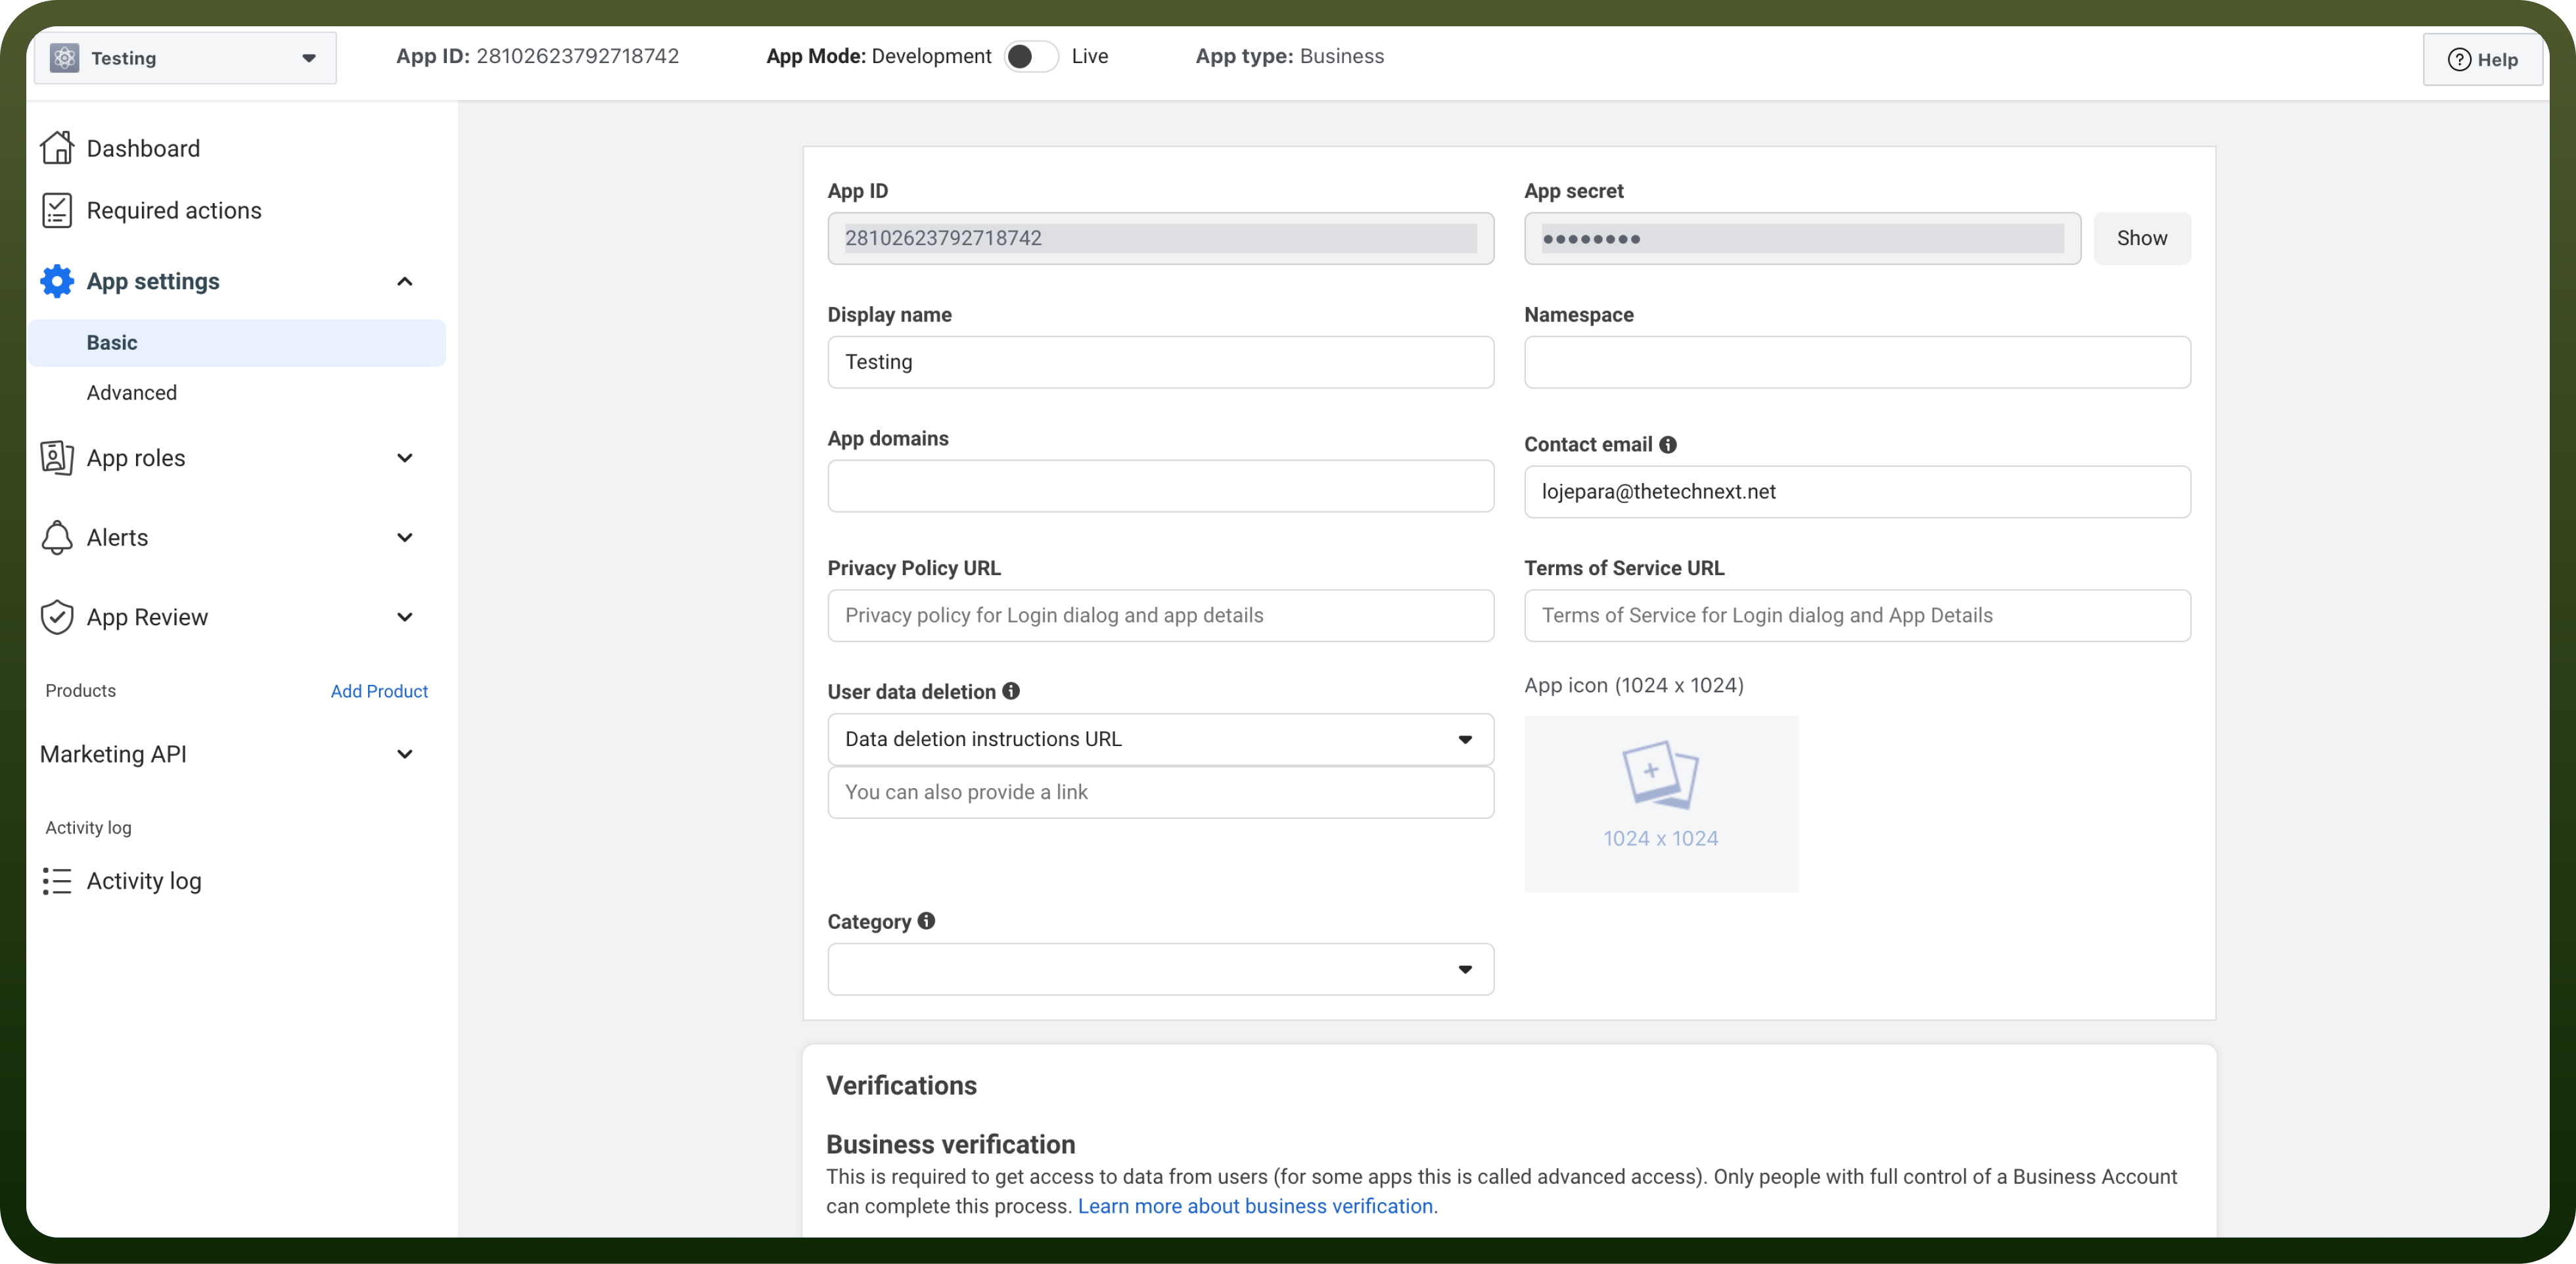Click the 'Business verification' heading
This screenshot has height=1264, width=2576.
pyautogui.click(x=950, y=1144)
